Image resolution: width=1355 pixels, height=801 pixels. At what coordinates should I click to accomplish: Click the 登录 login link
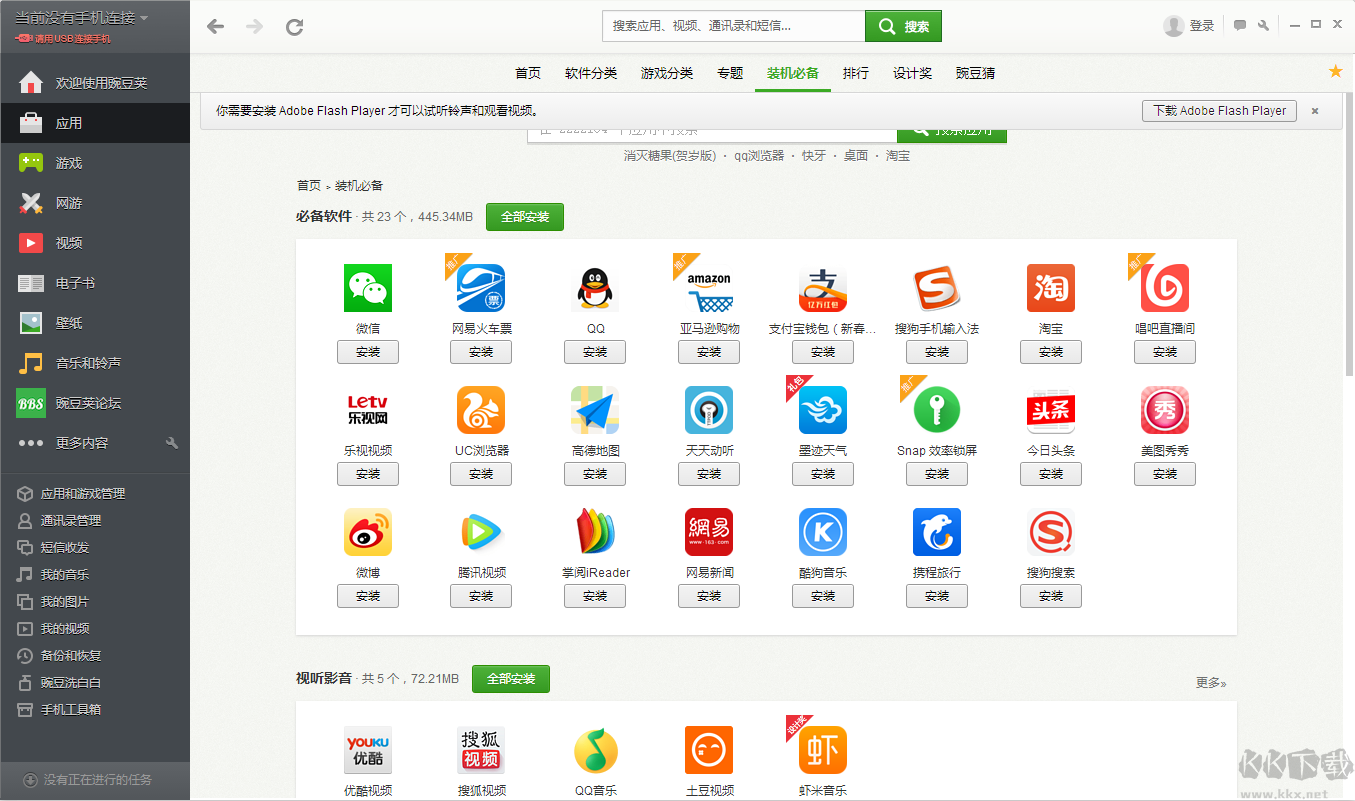[x=1201, y=26]
